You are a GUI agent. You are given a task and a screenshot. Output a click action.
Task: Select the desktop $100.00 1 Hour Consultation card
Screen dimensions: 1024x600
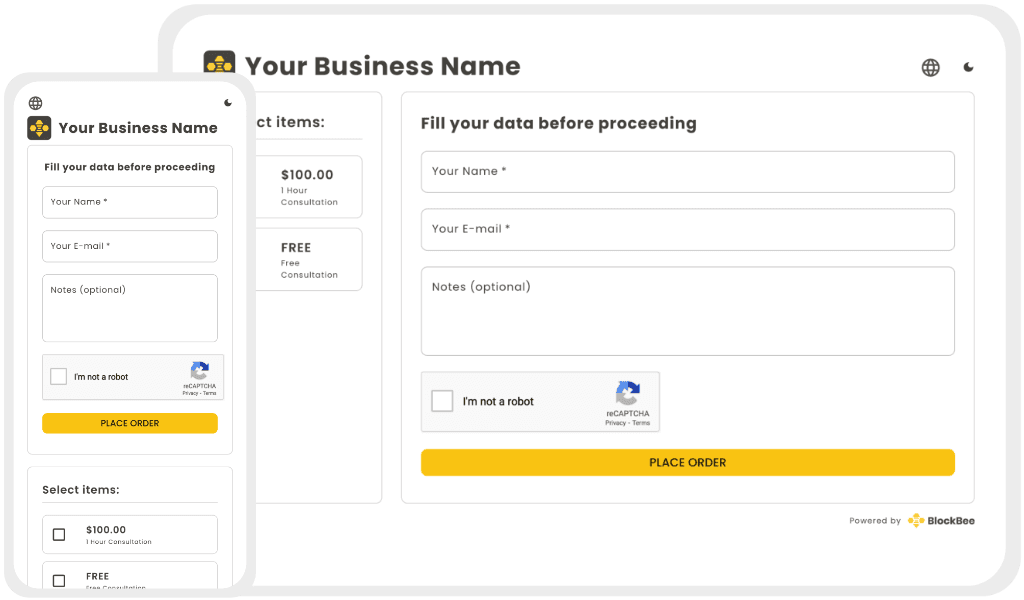pyautogui.click(x=308, y=187)
